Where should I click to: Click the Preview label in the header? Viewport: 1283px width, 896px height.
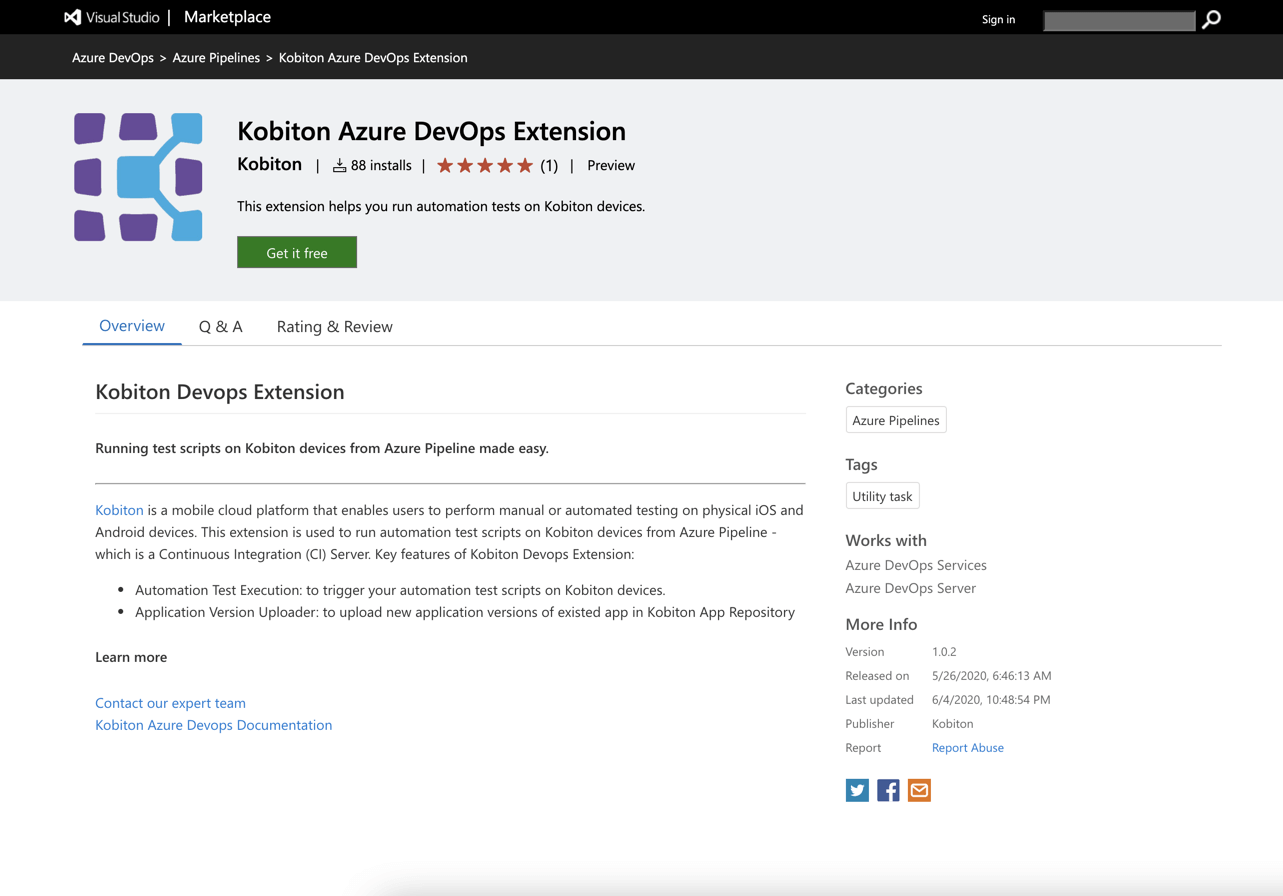(x=611, y=165)
